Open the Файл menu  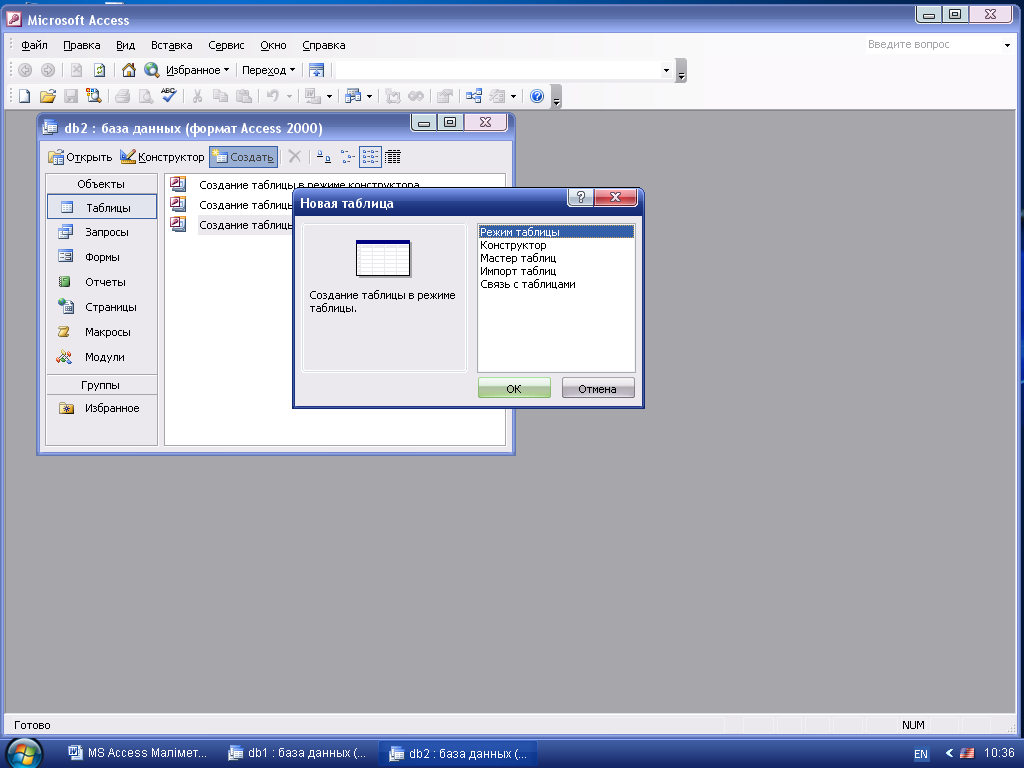coord(34,45)
